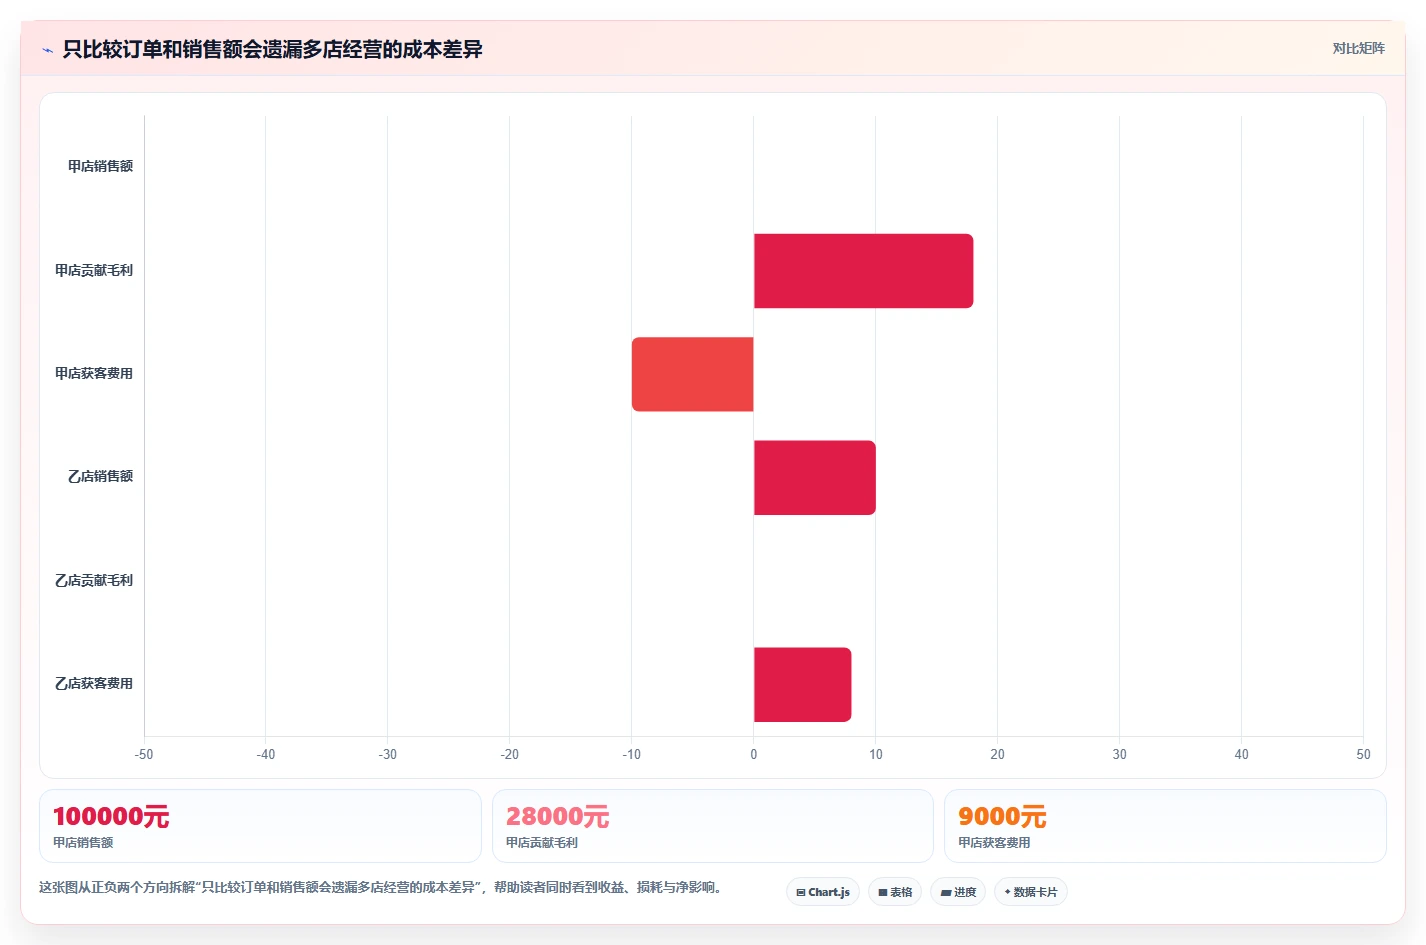Click the 甲店销售额 axis label

pos(100,166)
